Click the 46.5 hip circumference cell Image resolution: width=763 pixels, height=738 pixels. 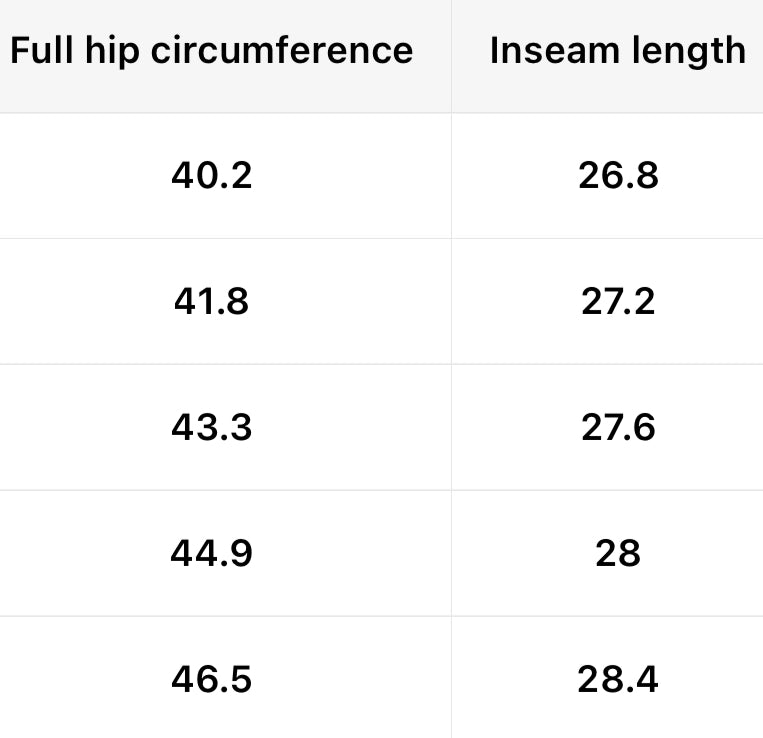coord(211,679)
